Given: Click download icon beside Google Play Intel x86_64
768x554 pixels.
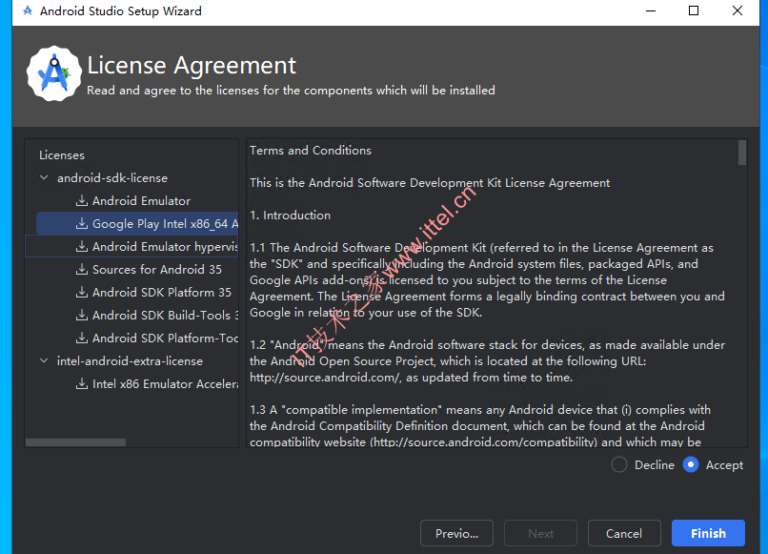Looking at the screenshot, I should [x=82, y=224].
